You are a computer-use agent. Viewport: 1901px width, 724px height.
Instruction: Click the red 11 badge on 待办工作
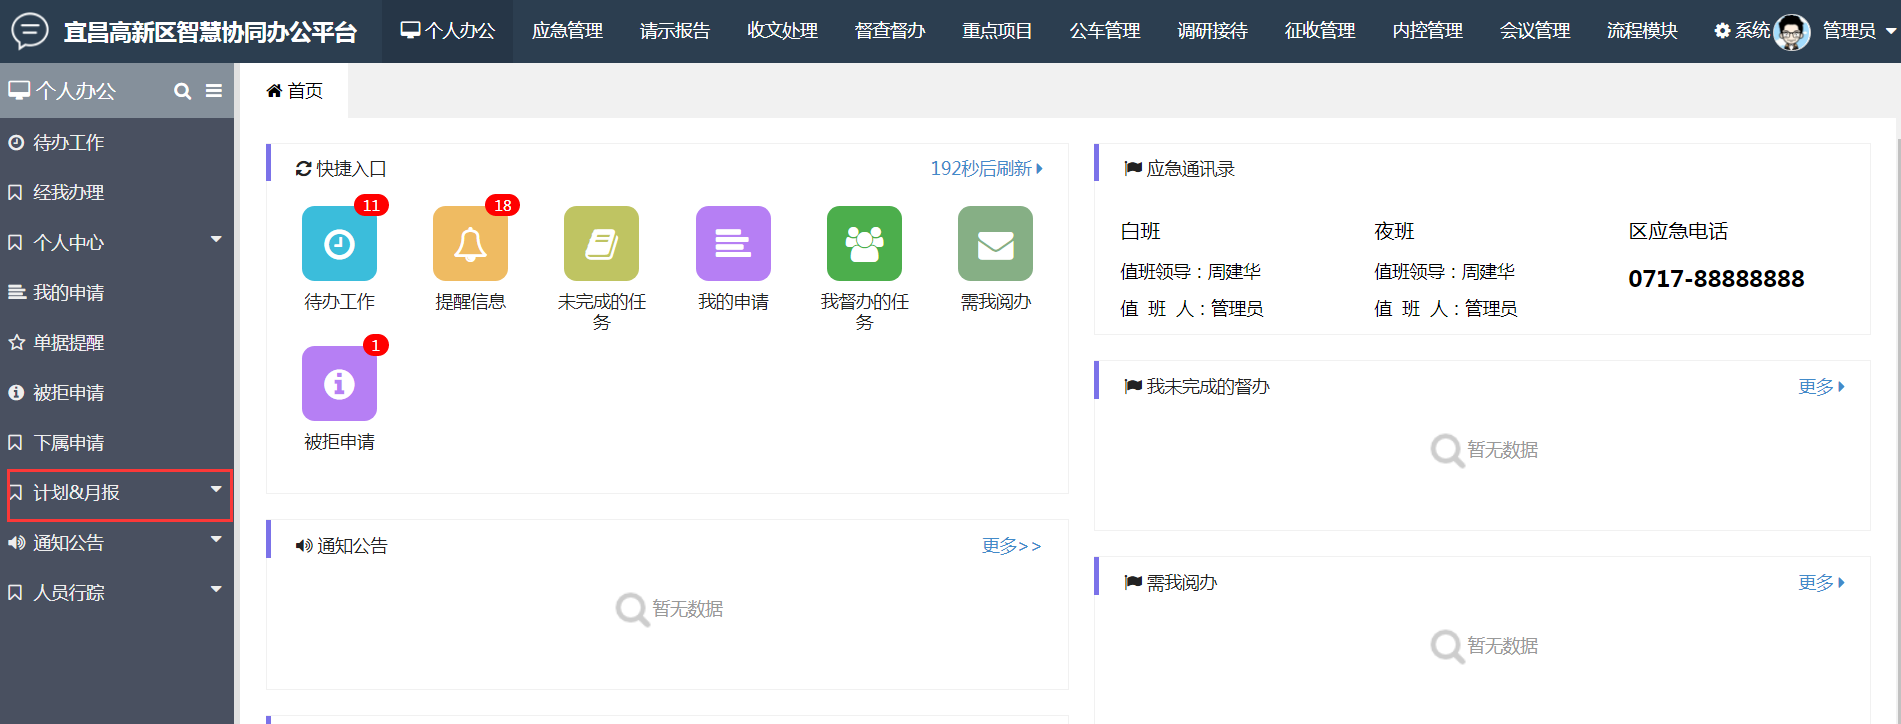tap(371, 205)
